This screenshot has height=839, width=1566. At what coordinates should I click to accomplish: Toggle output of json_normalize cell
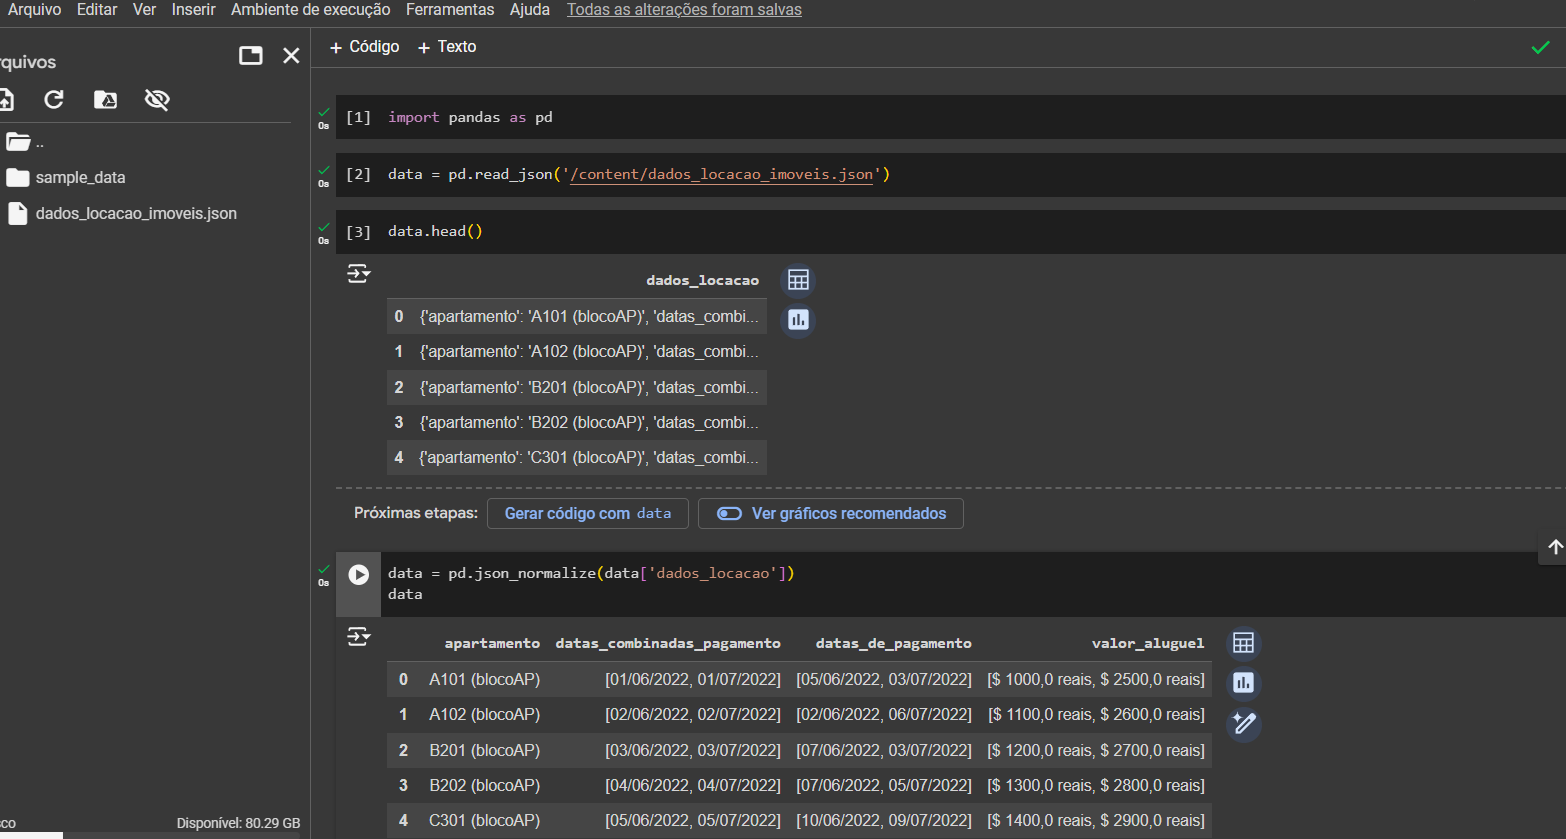coord(358,637)
